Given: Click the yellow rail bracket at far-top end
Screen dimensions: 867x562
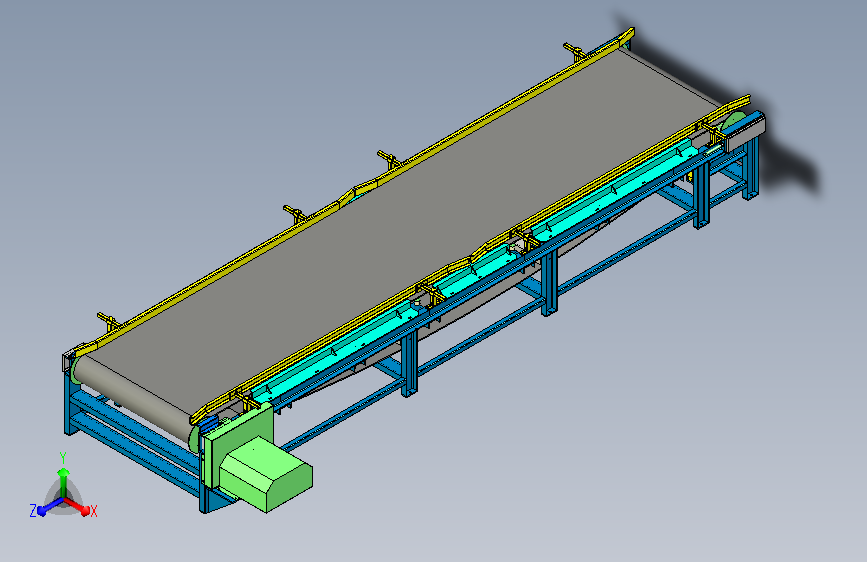Looking at the screenshot, I should click(x=575, y=51).
